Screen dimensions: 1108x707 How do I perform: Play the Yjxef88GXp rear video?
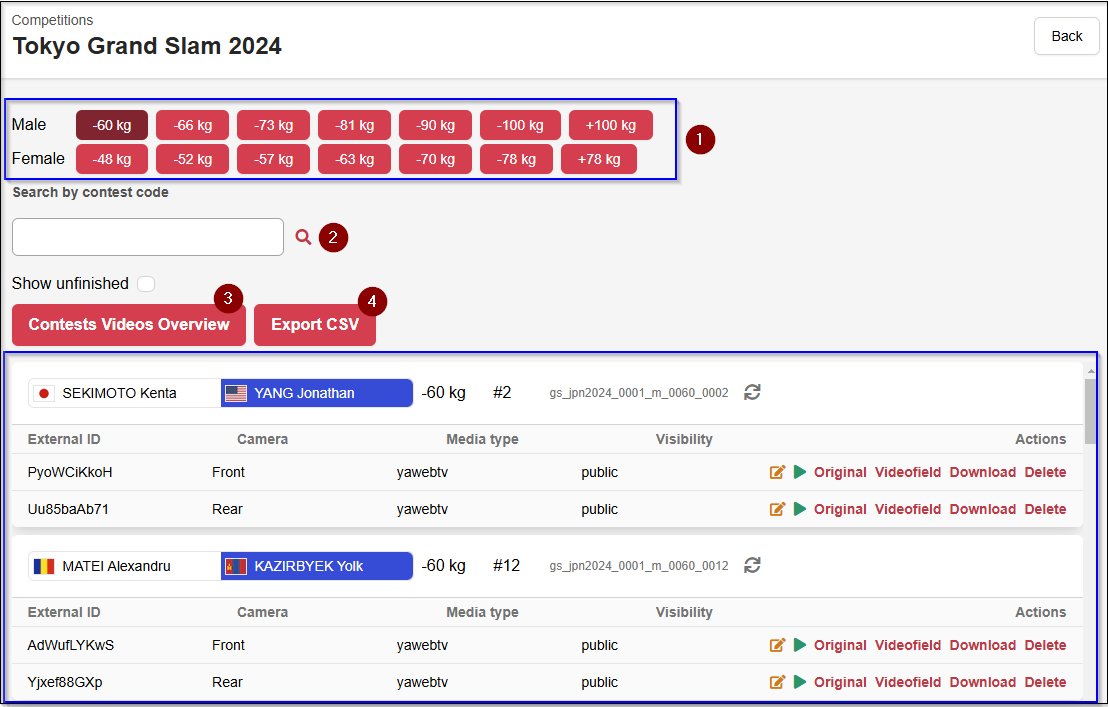[x=800, y=682]
